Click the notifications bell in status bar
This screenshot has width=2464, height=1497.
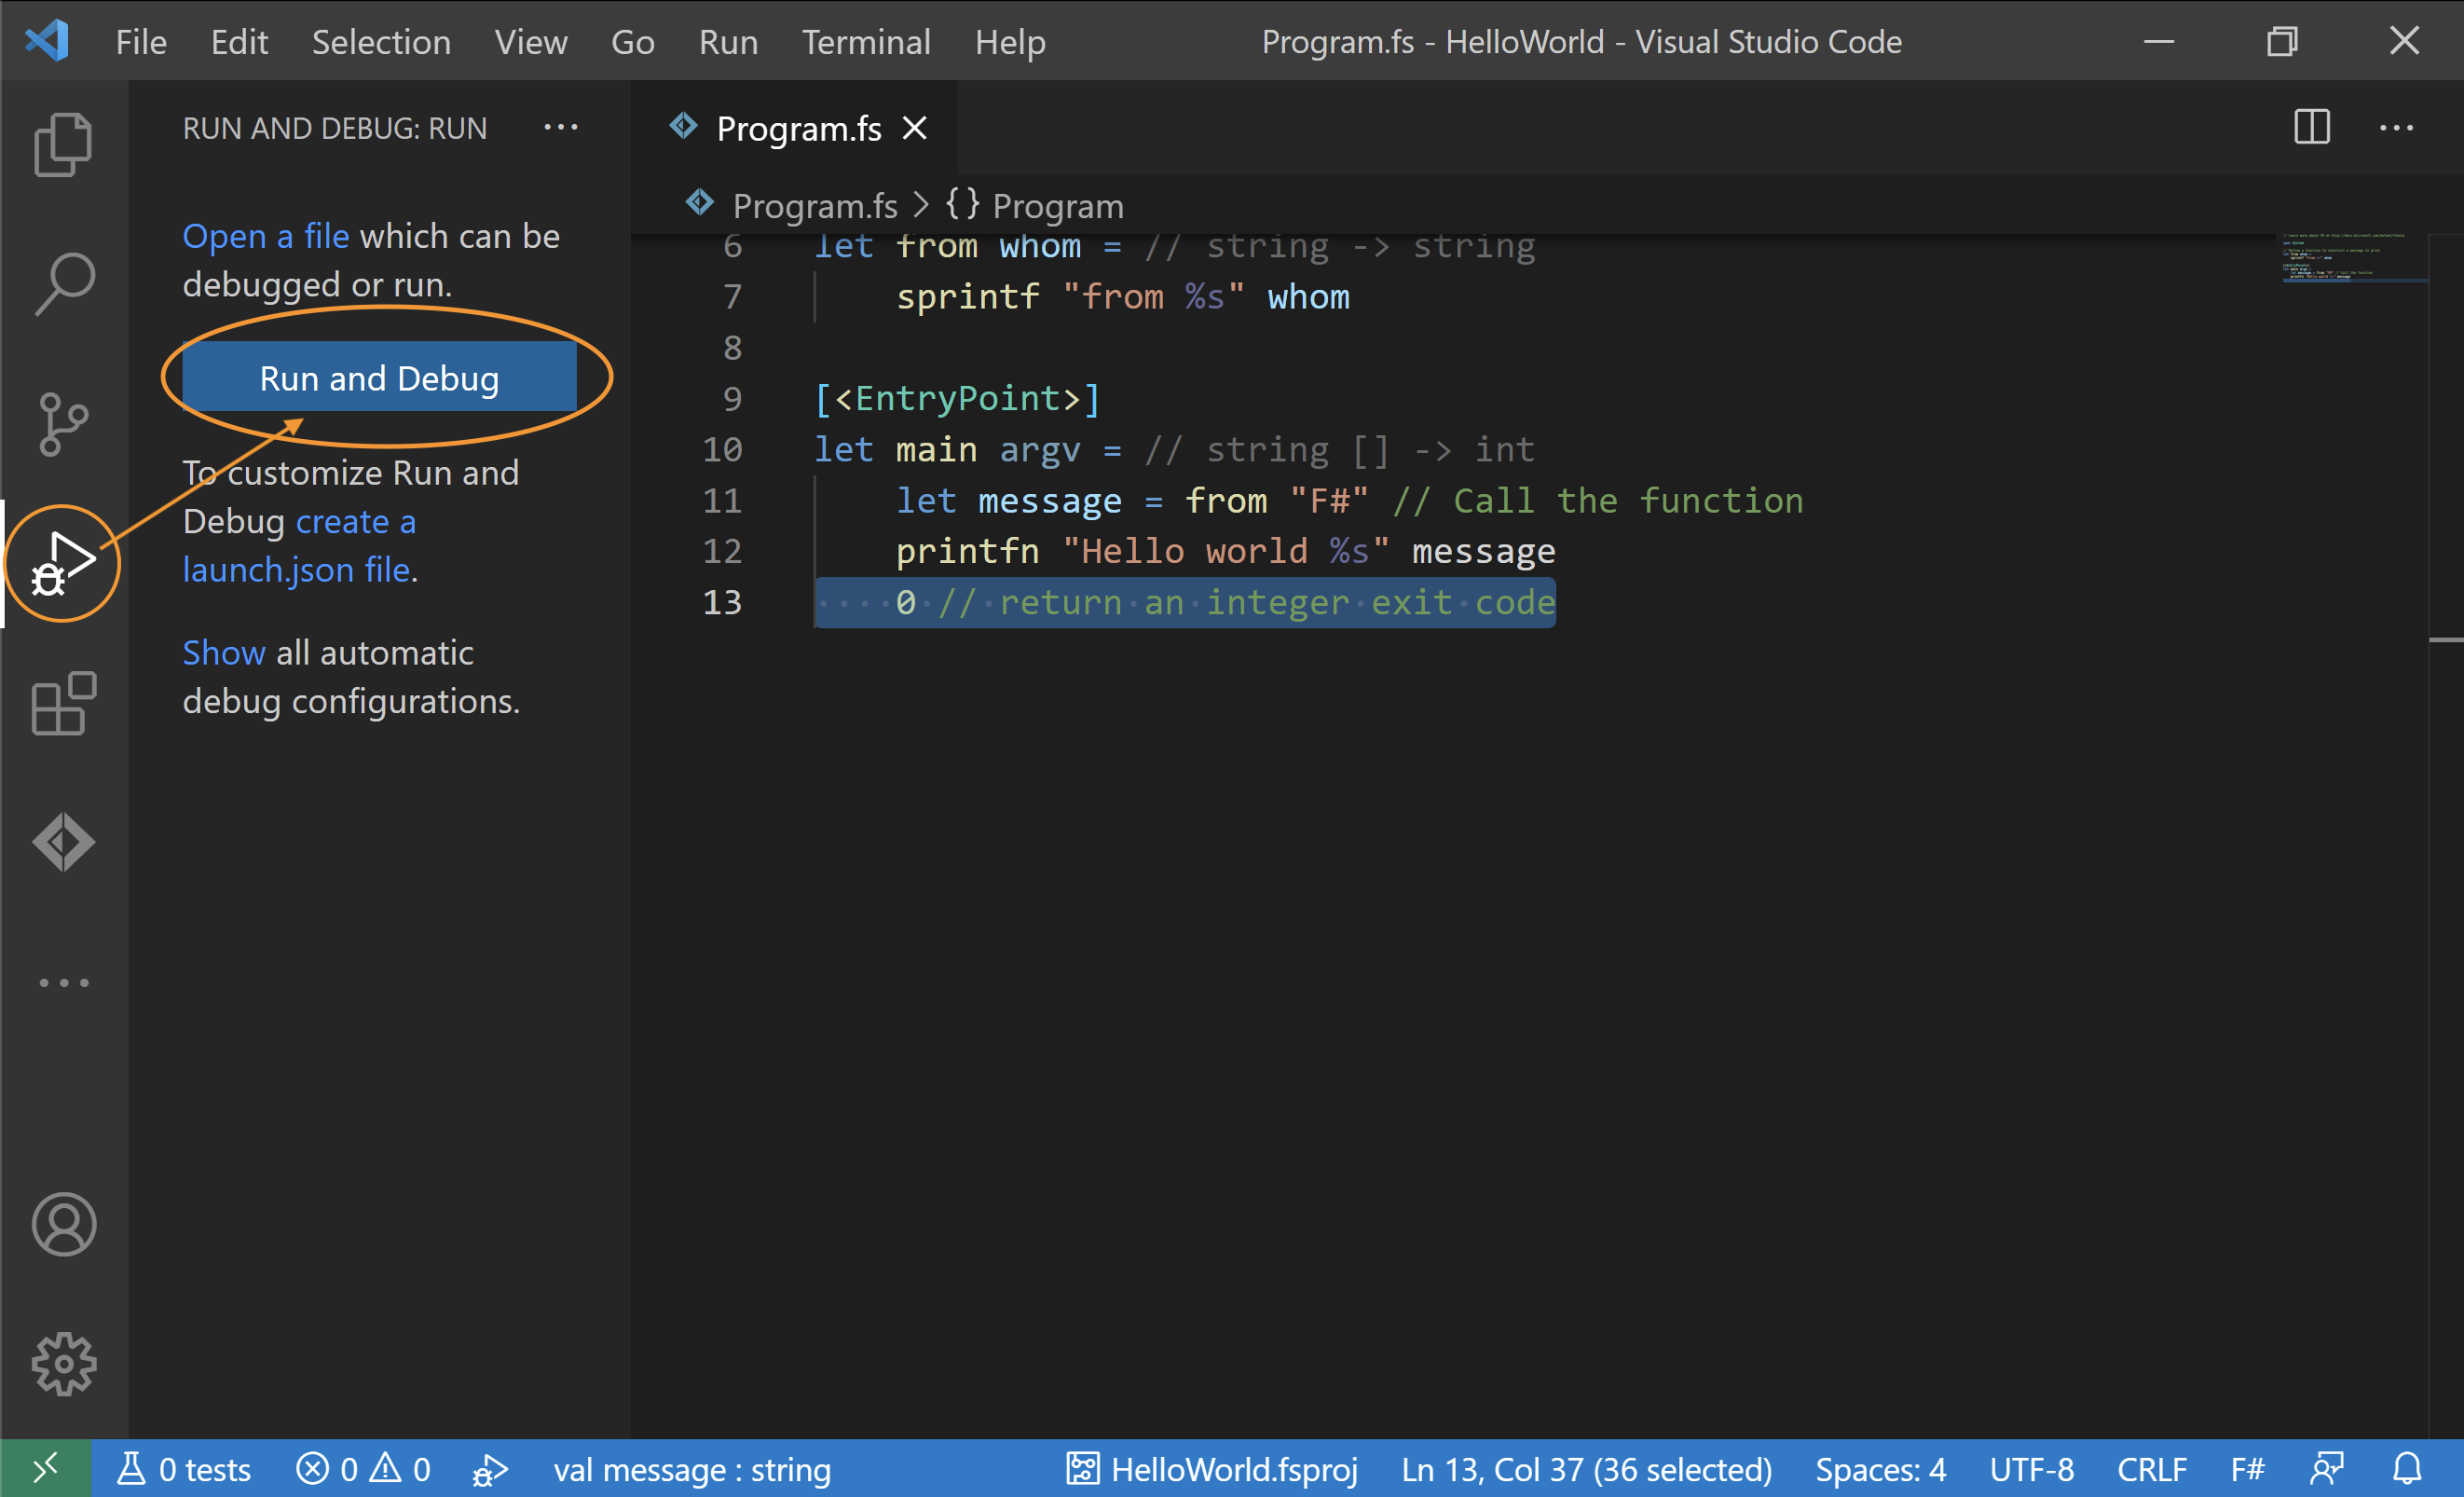pos(2408,1469)
